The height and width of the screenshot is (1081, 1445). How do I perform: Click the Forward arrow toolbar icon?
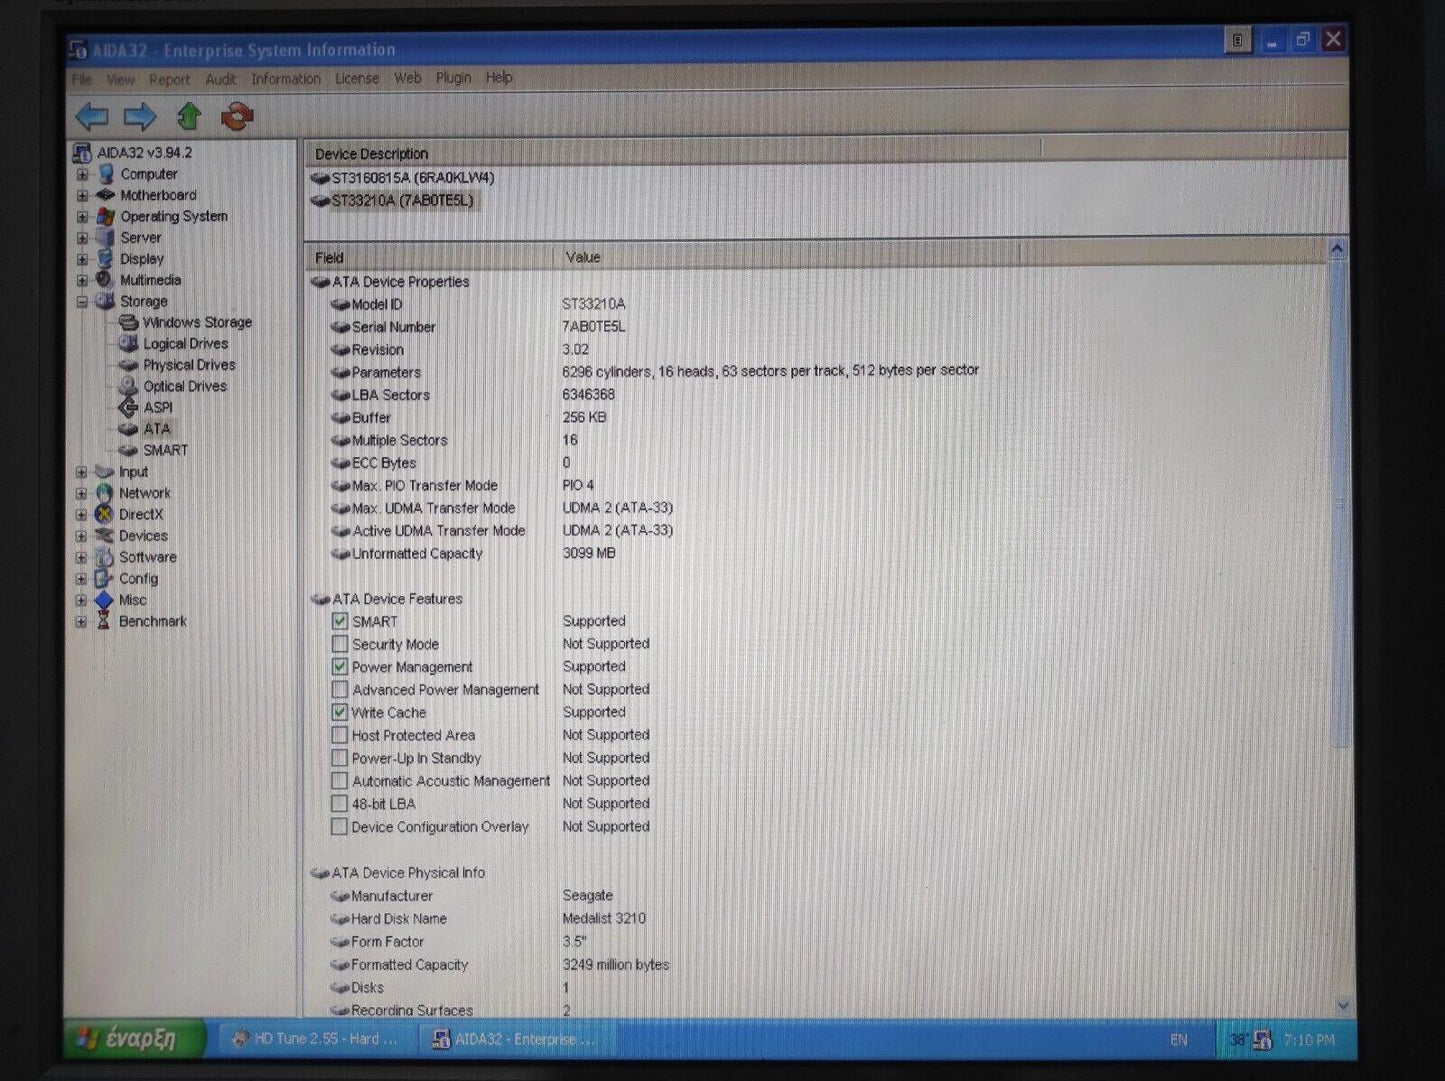pyautogui.click(x=140, y=117)
